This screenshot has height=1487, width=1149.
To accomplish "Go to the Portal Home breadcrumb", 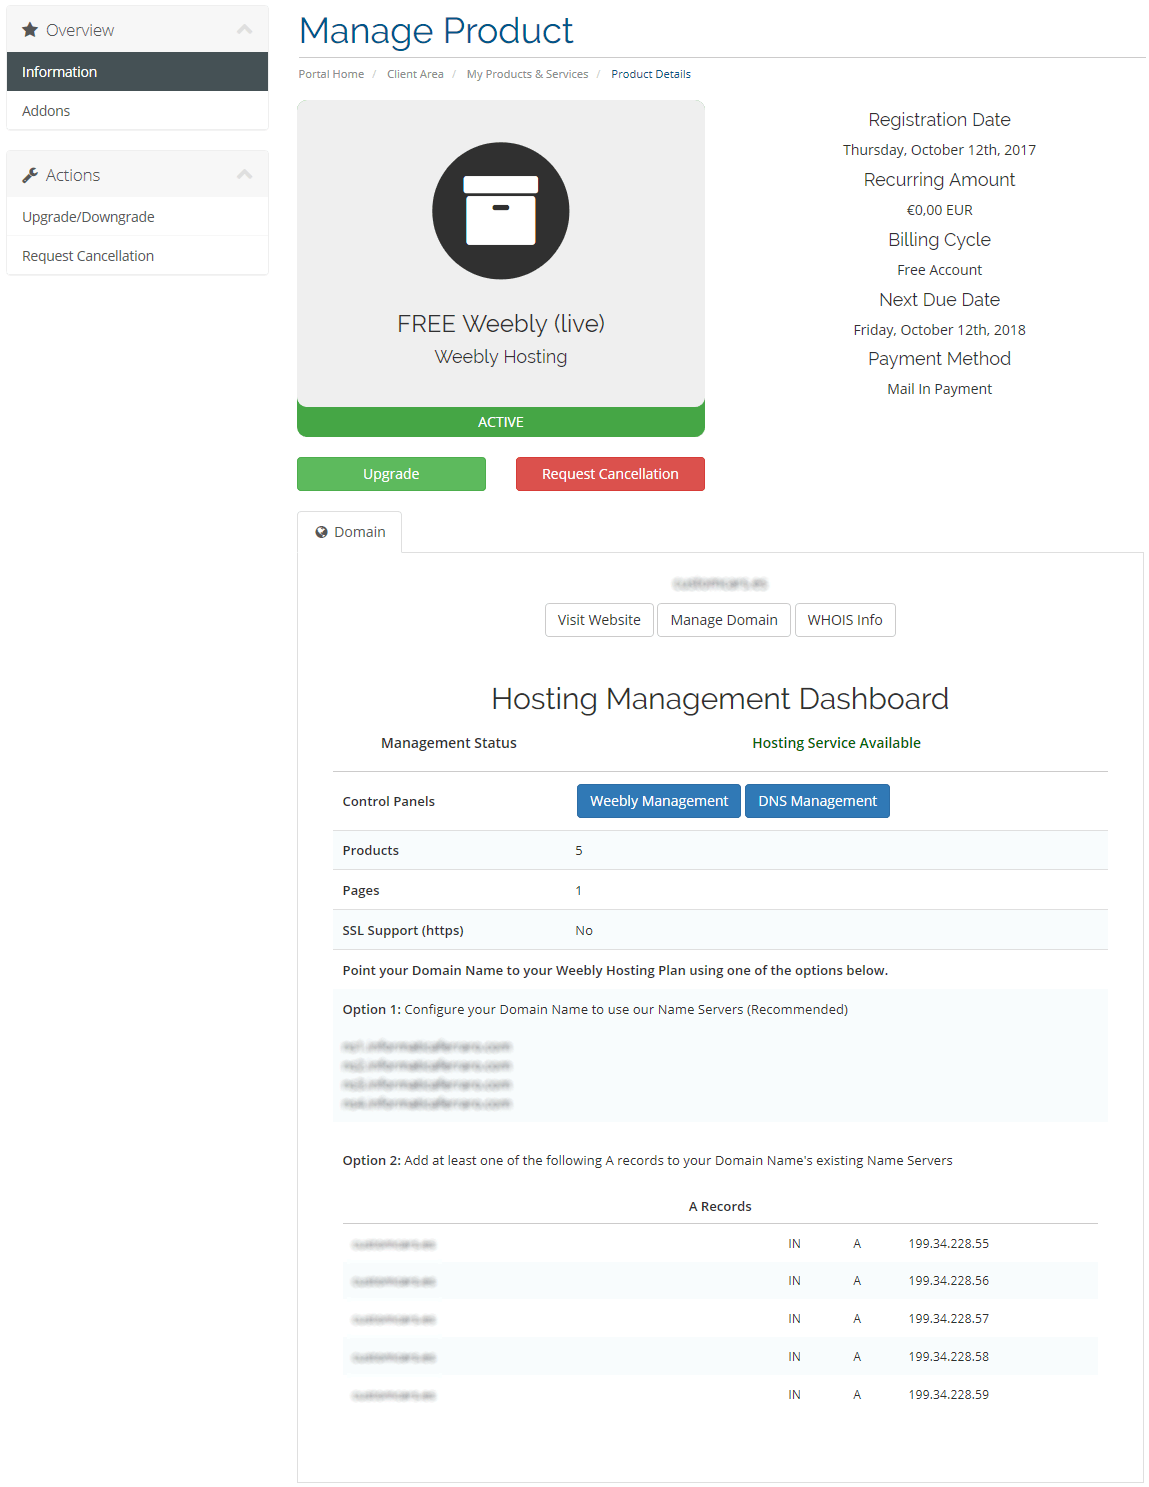I will [x=331, y=74].
